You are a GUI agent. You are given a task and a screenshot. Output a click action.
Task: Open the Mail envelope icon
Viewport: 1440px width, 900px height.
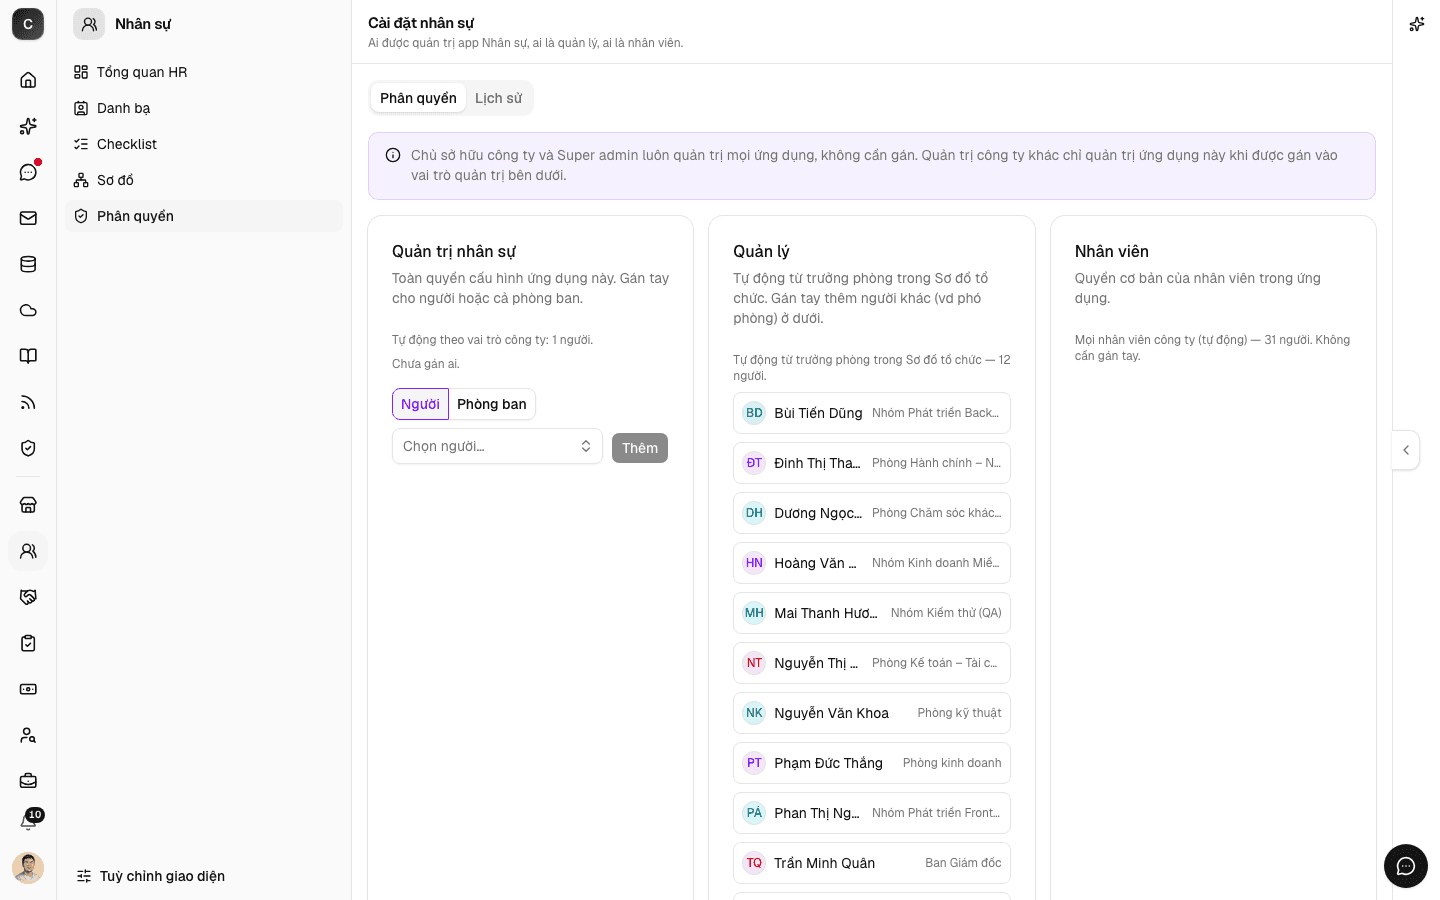[x=28, y=218]
